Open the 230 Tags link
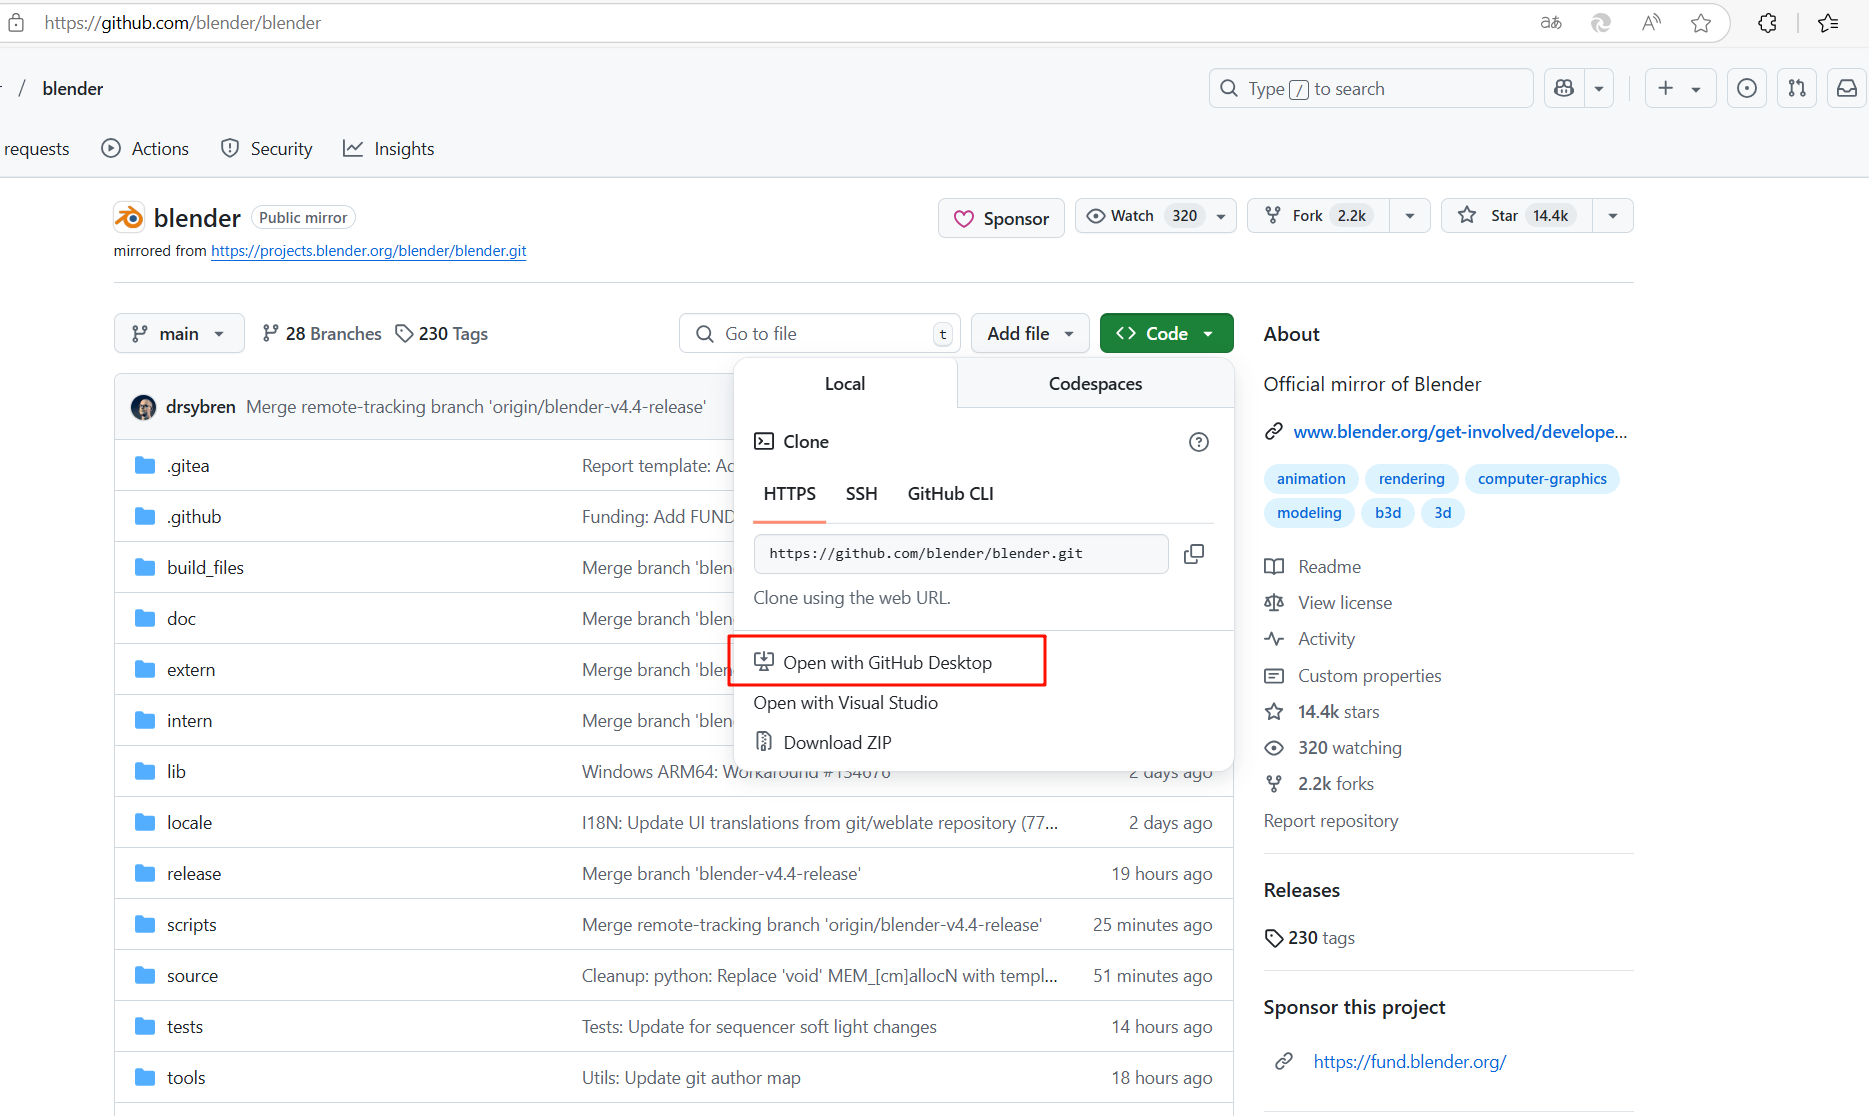The image size is (1869, 1116). pyautogui.click(x=441, y=334)
